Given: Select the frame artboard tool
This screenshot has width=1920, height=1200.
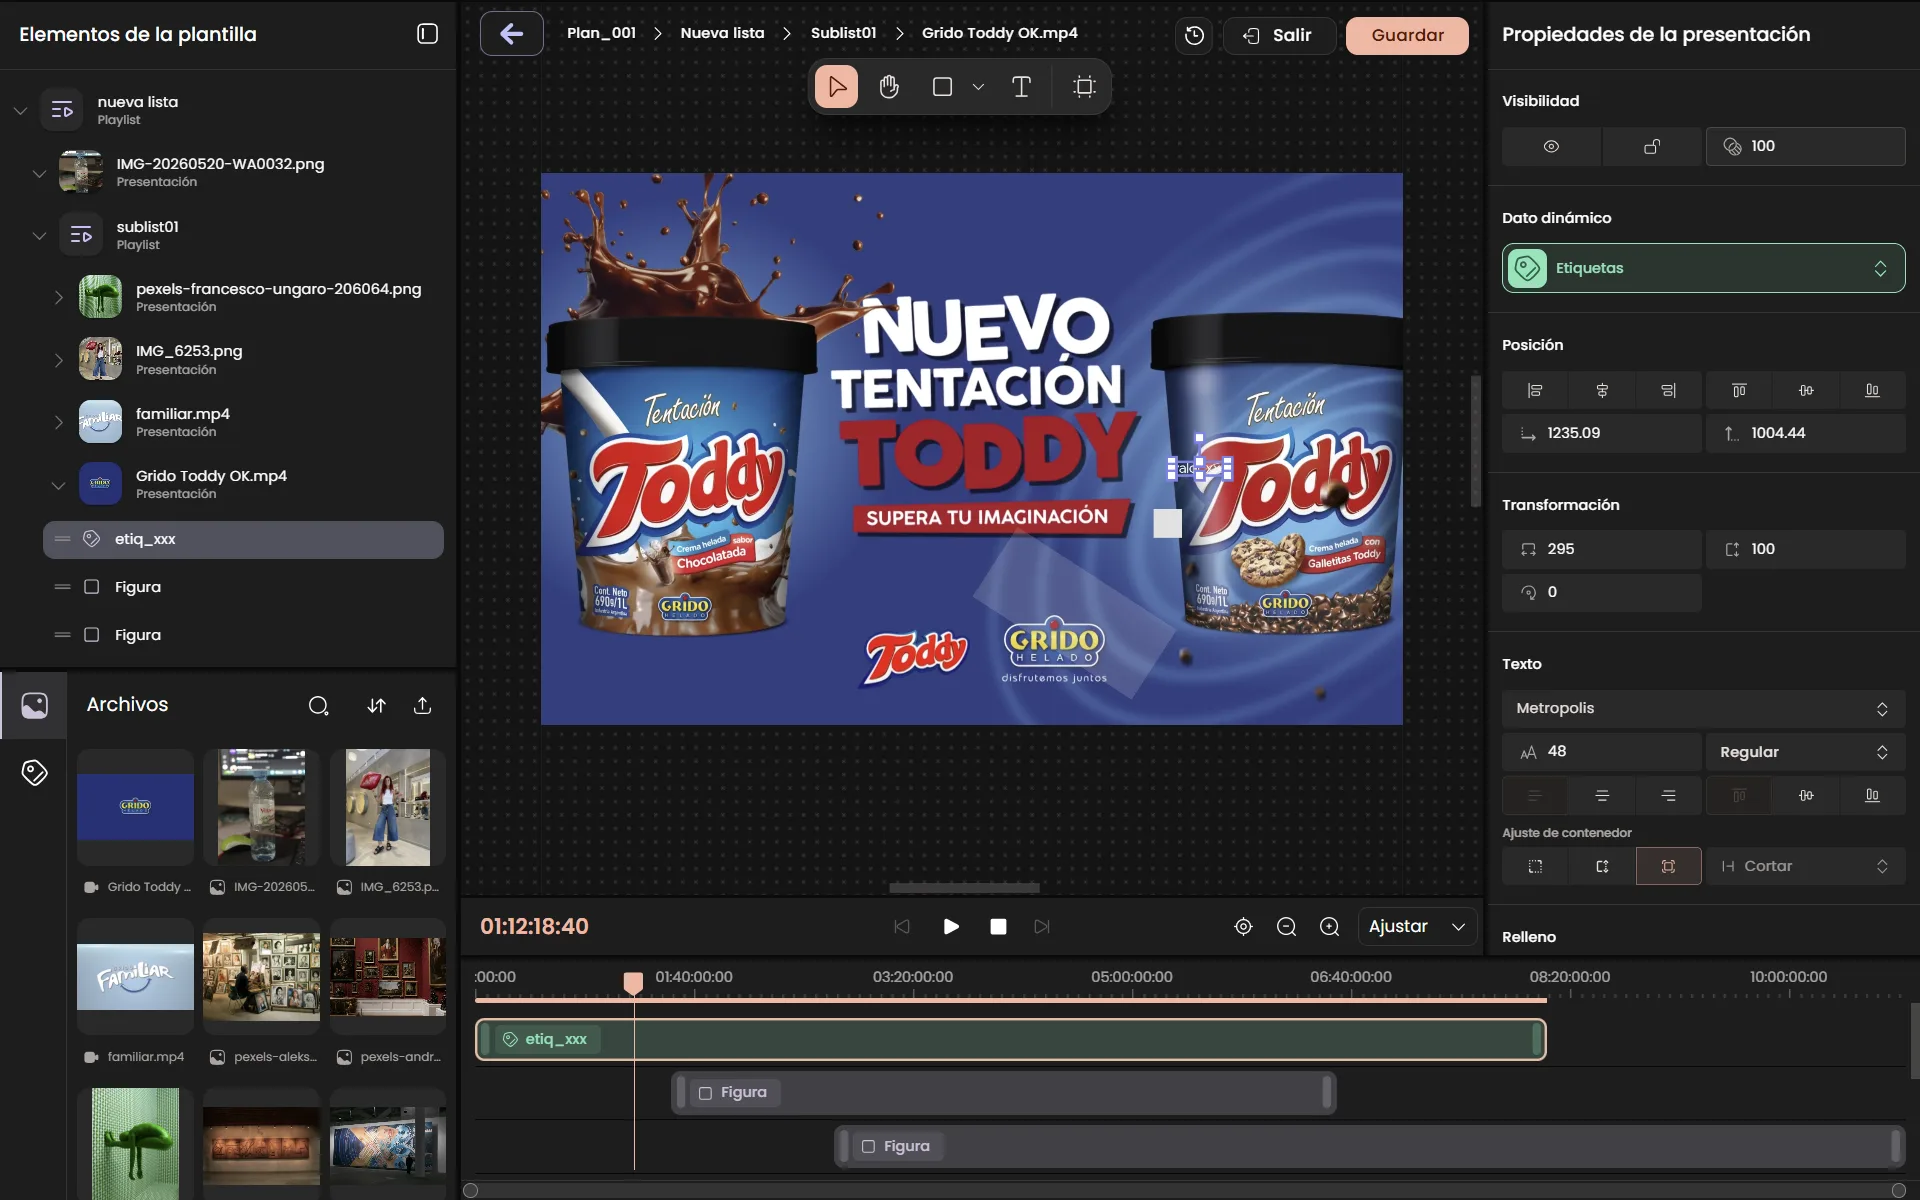Looking at the screenshot, I should point(1084,87).
